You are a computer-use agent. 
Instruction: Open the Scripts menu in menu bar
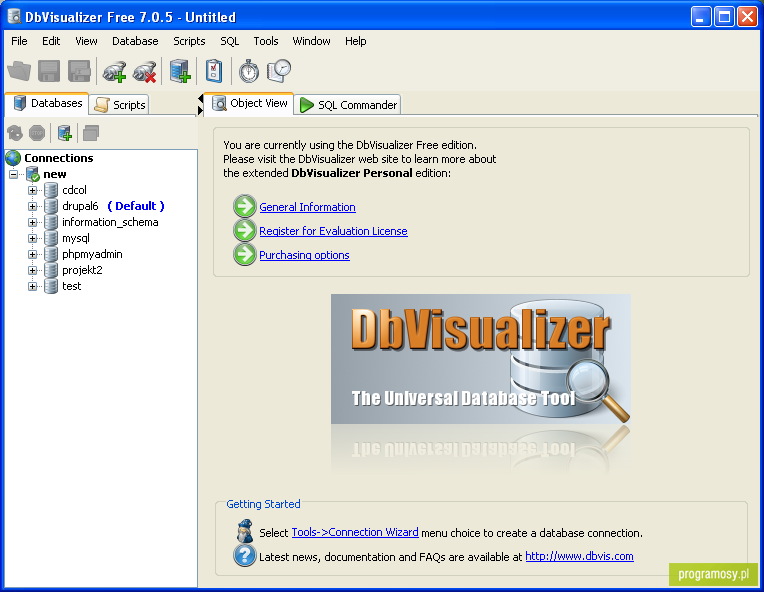click(189, 41)
